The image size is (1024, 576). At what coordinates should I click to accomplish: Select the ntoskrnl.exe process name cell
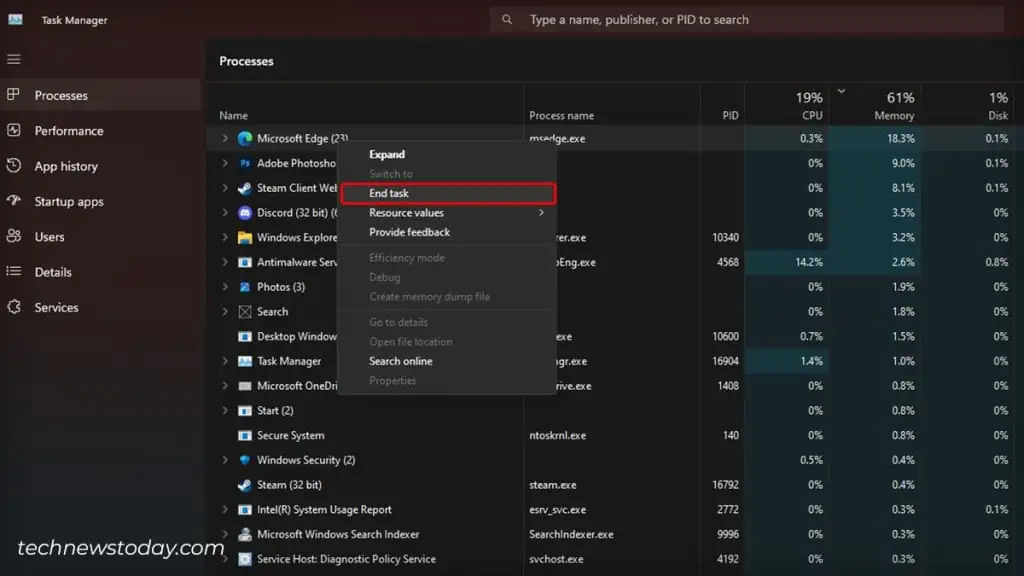(x=558, y=436)
